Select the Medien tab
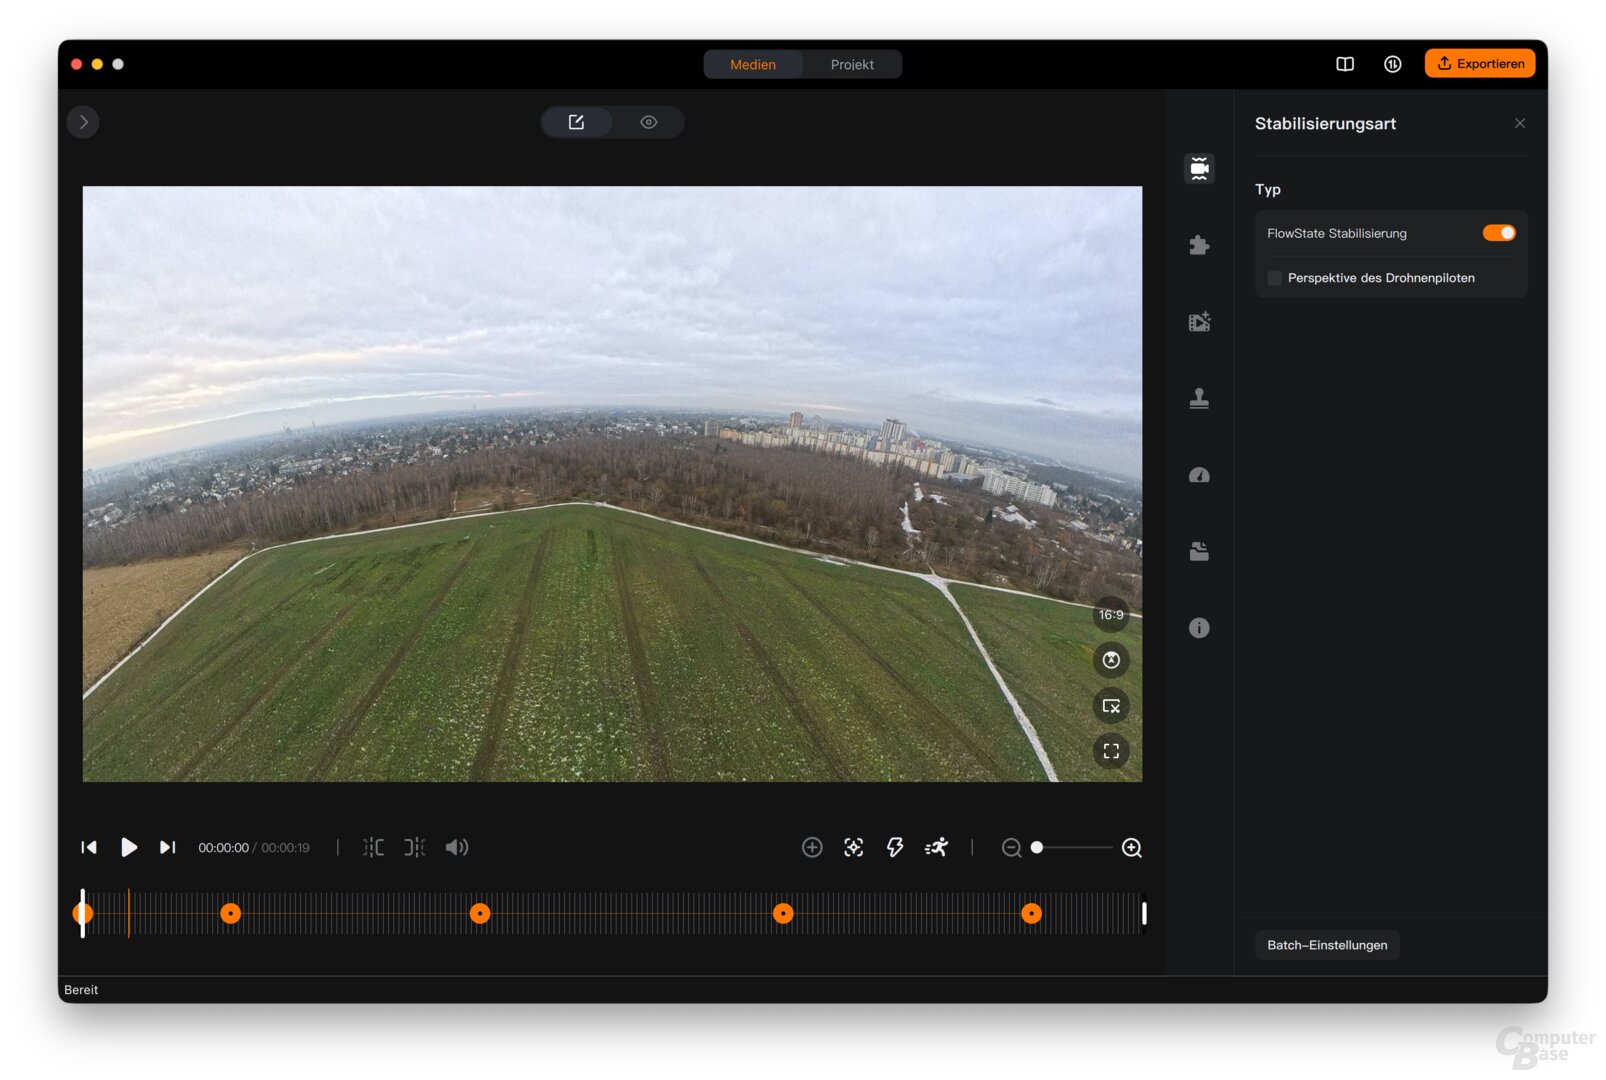The image size is (1606, 1080). point(752,65)
